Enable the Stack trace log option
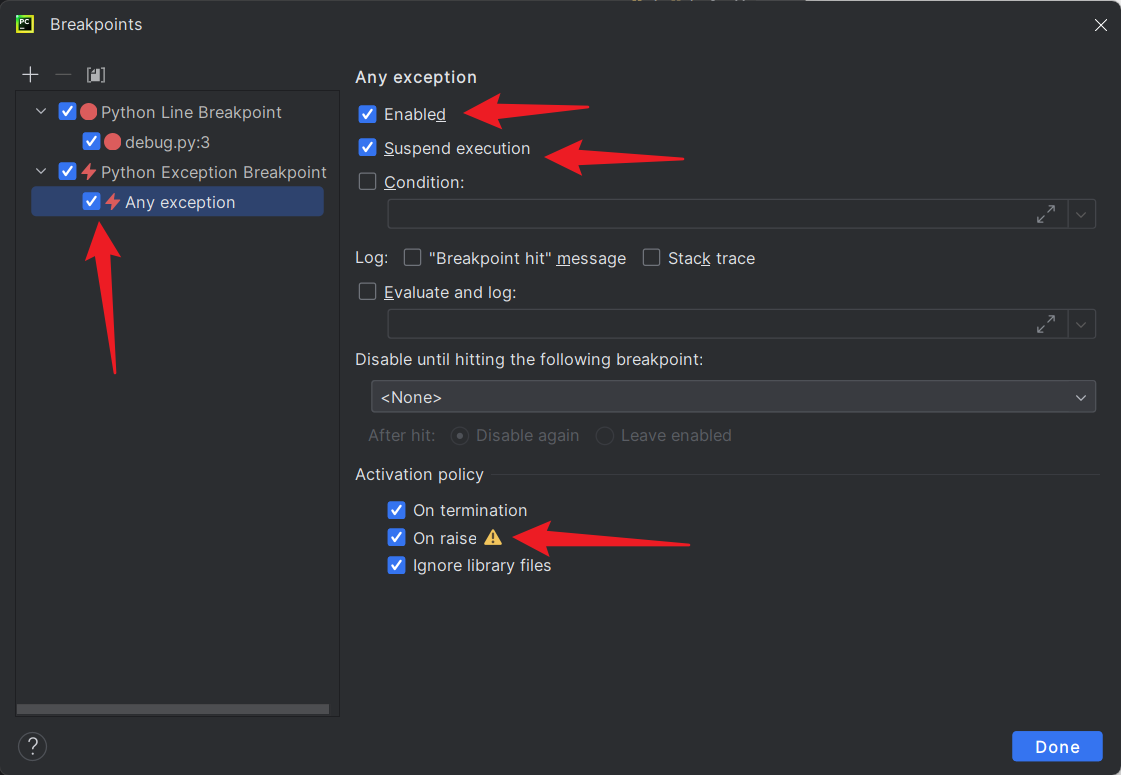Image resolution: width=1121 pixels, height=775 pixels. click(652, 258)
